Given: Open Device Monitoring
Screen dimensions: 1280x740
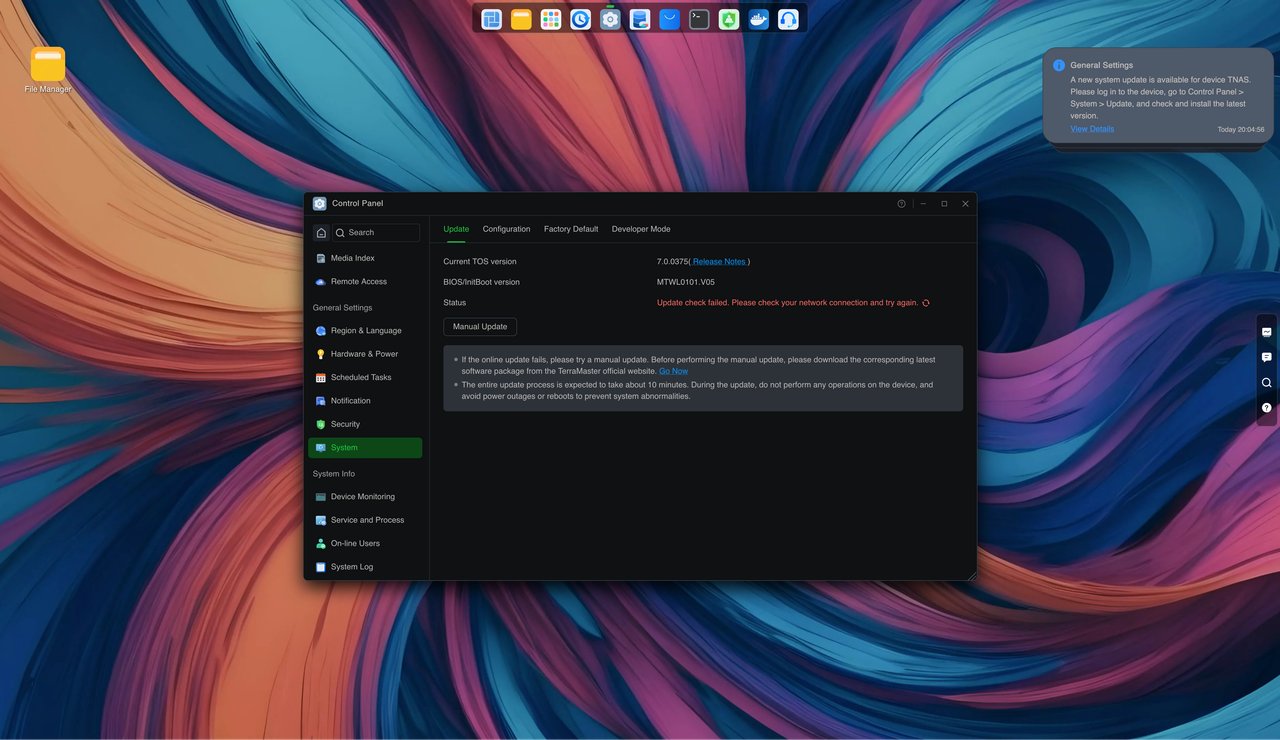Looking at the screenshot, I should pyautogui.click(x=365, y=497).
